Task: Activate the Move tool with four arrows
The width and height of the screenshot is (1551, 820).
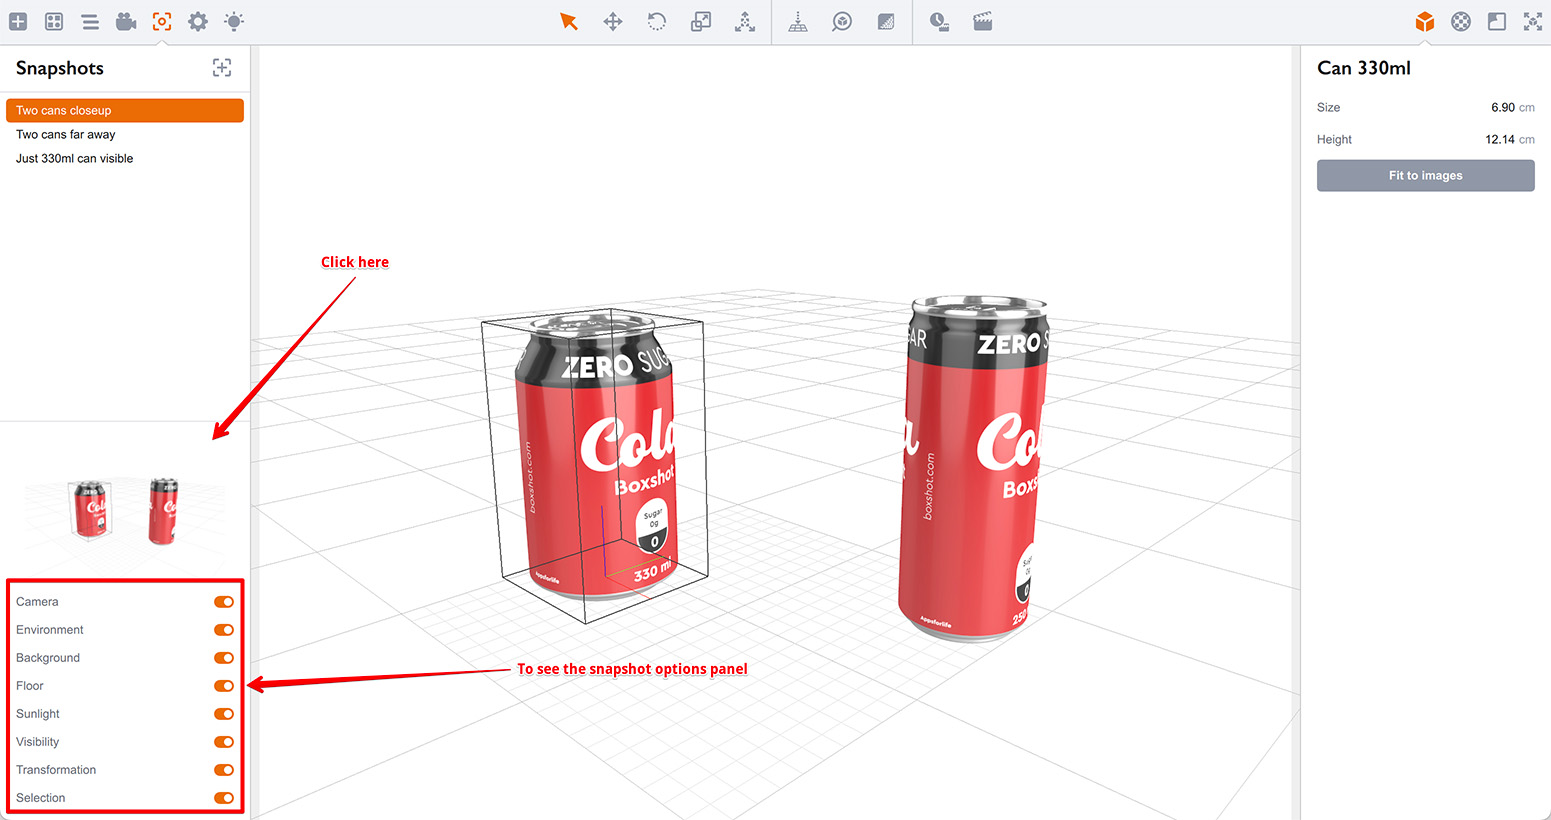Action: click(613, 21)
